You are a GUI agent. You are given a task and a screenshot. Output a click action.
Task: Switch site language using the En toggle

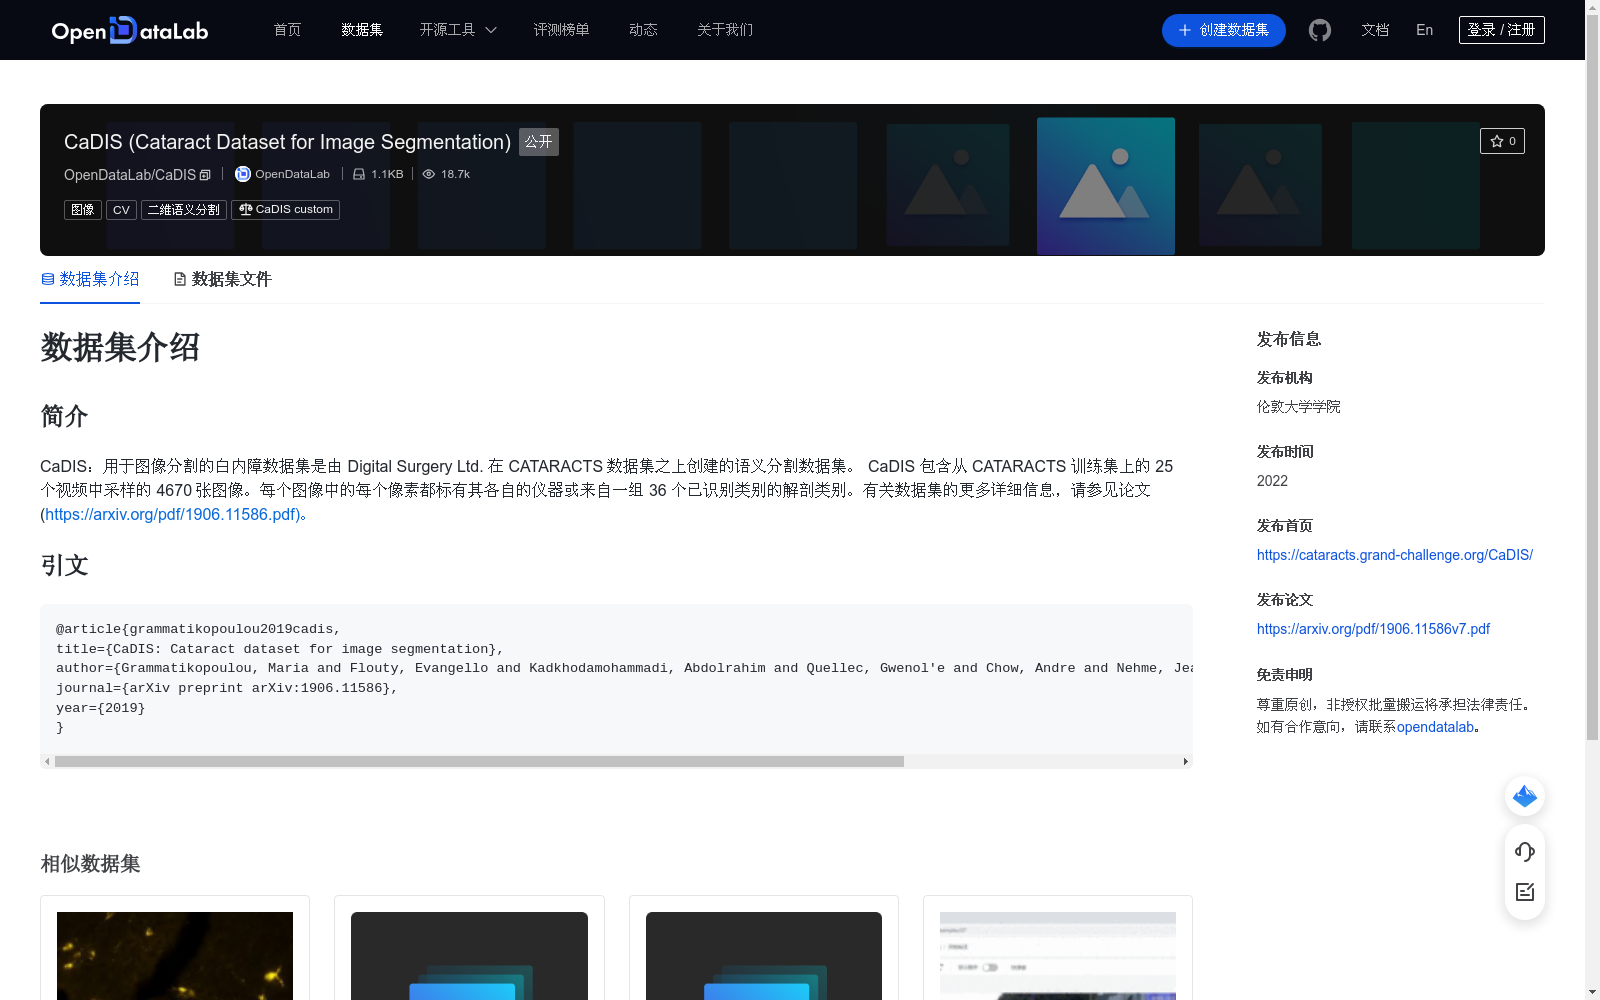click(x=1423, y=30)
